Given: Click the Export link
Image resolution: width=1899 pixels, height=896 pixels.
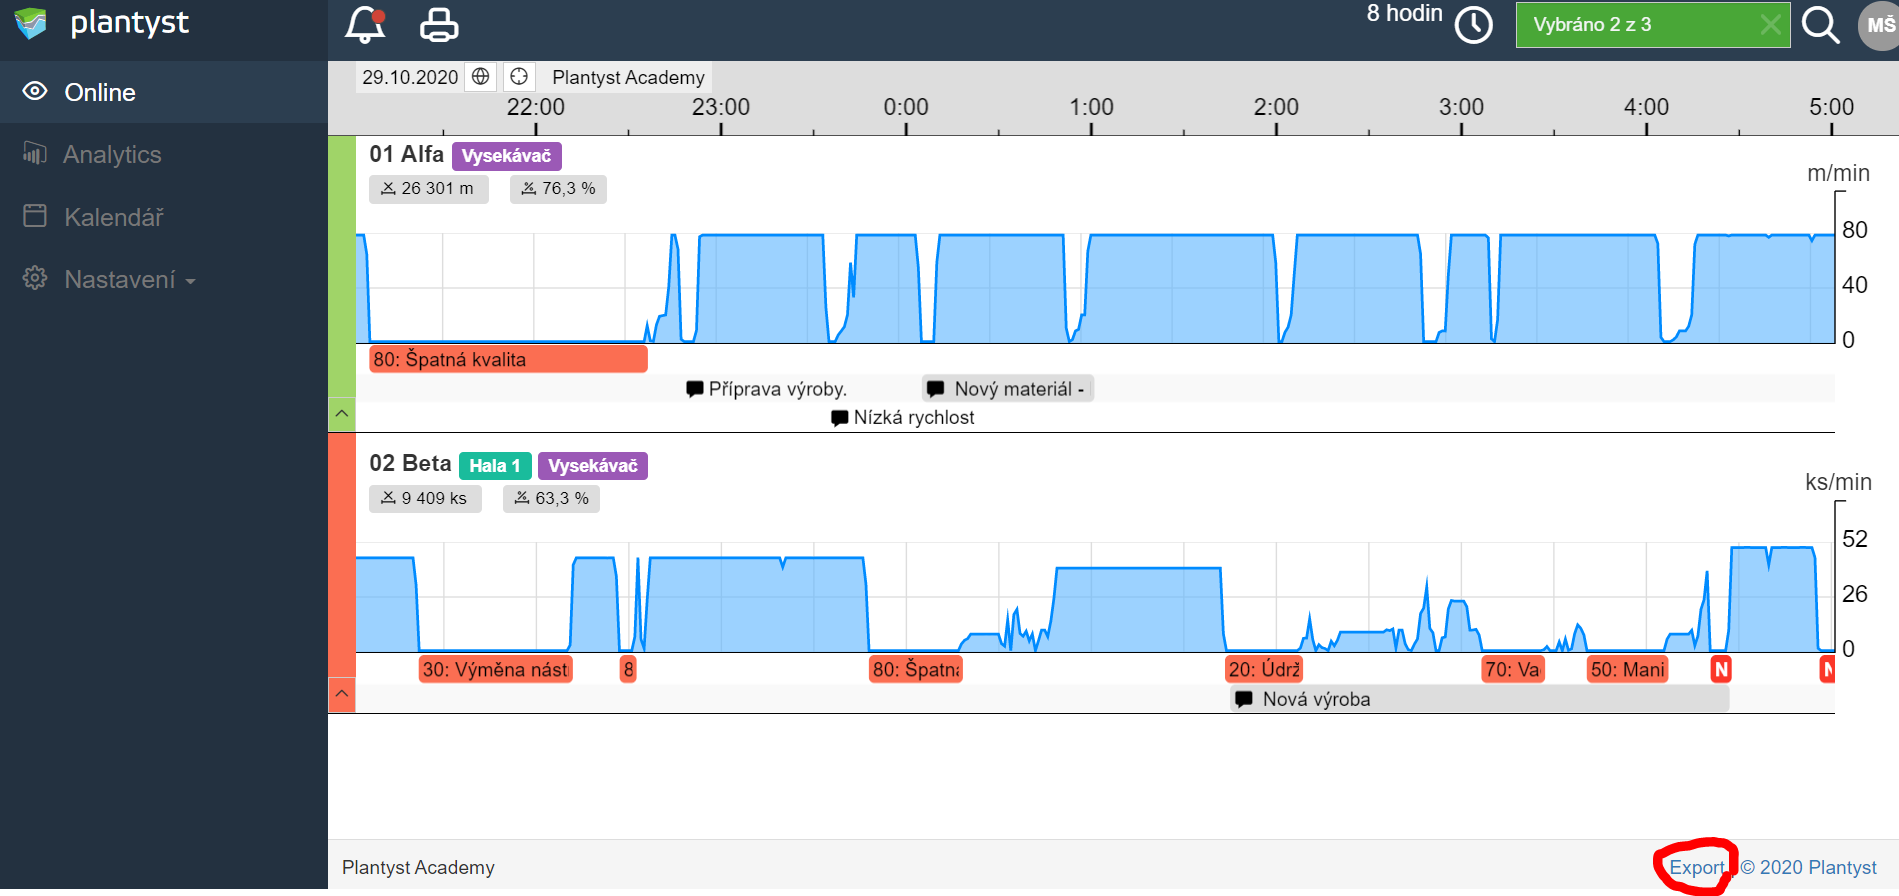Looking at the screenshot, I should 1697,867.
